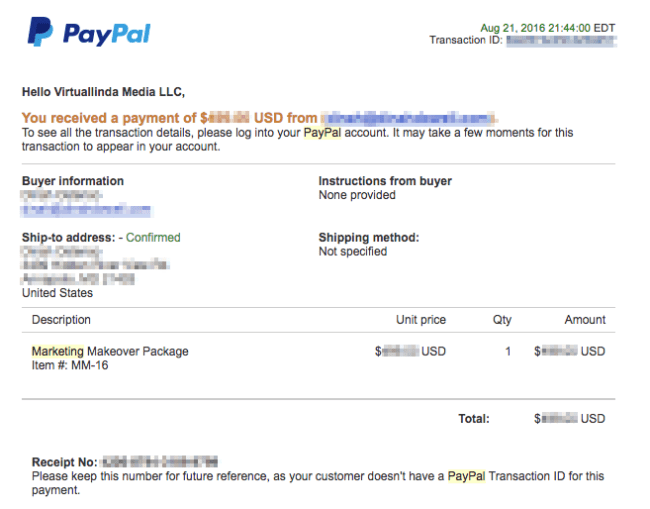
Task: Click the Buyer information heading
Action: click(73, 181)
